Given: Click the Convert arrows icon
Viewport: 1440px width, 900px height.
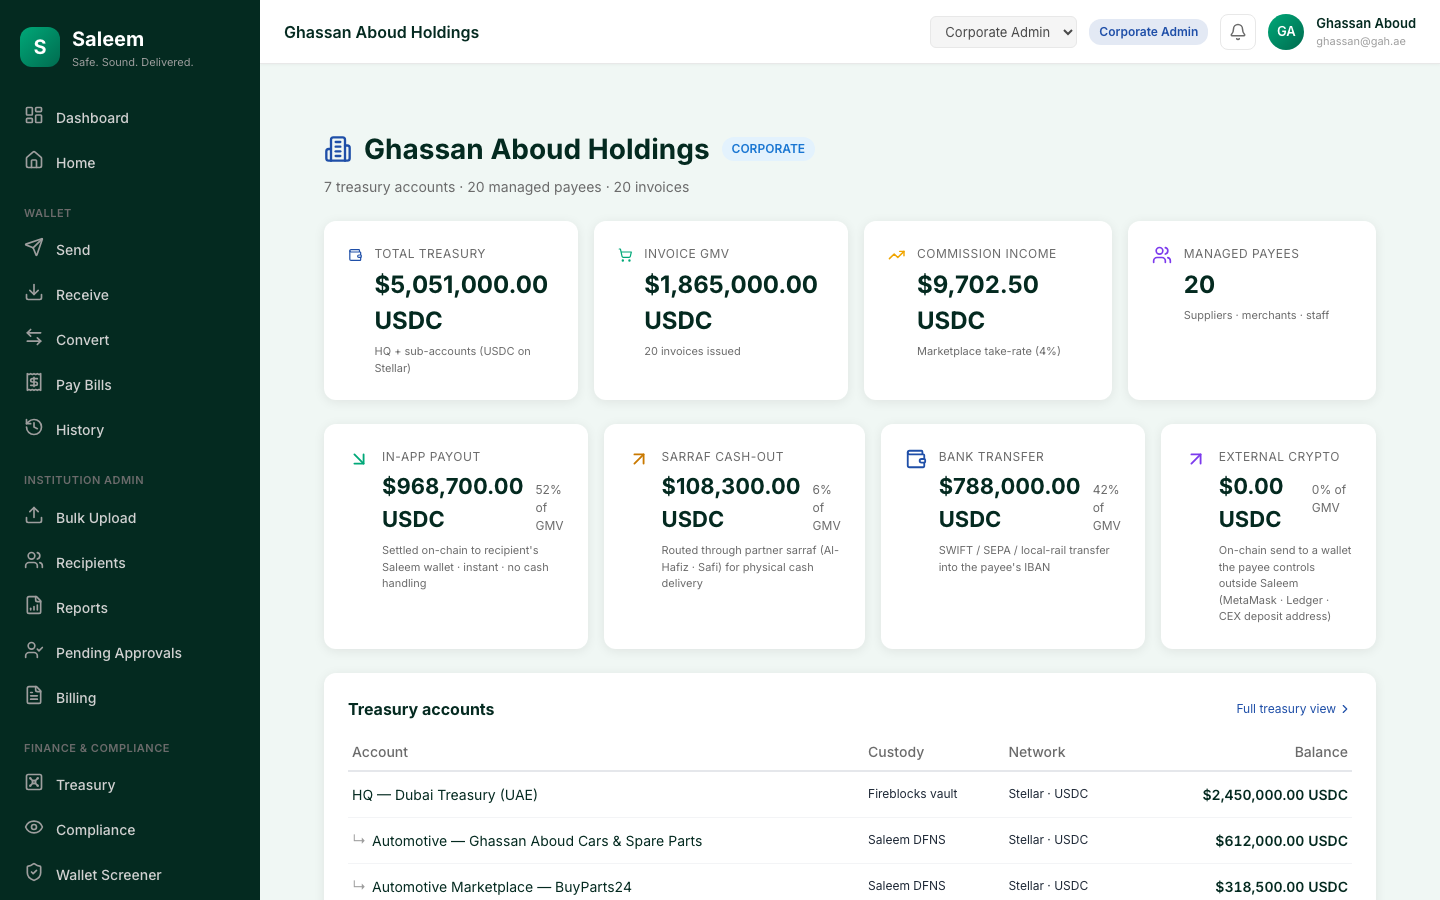Looking at the screenshot, I should point(34,337).
